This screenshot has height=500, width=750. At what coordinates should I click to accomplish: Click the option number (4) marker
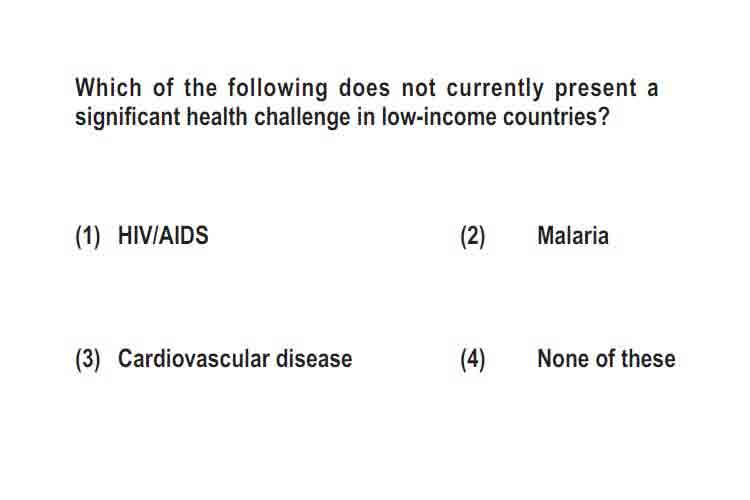pos(473,359)
